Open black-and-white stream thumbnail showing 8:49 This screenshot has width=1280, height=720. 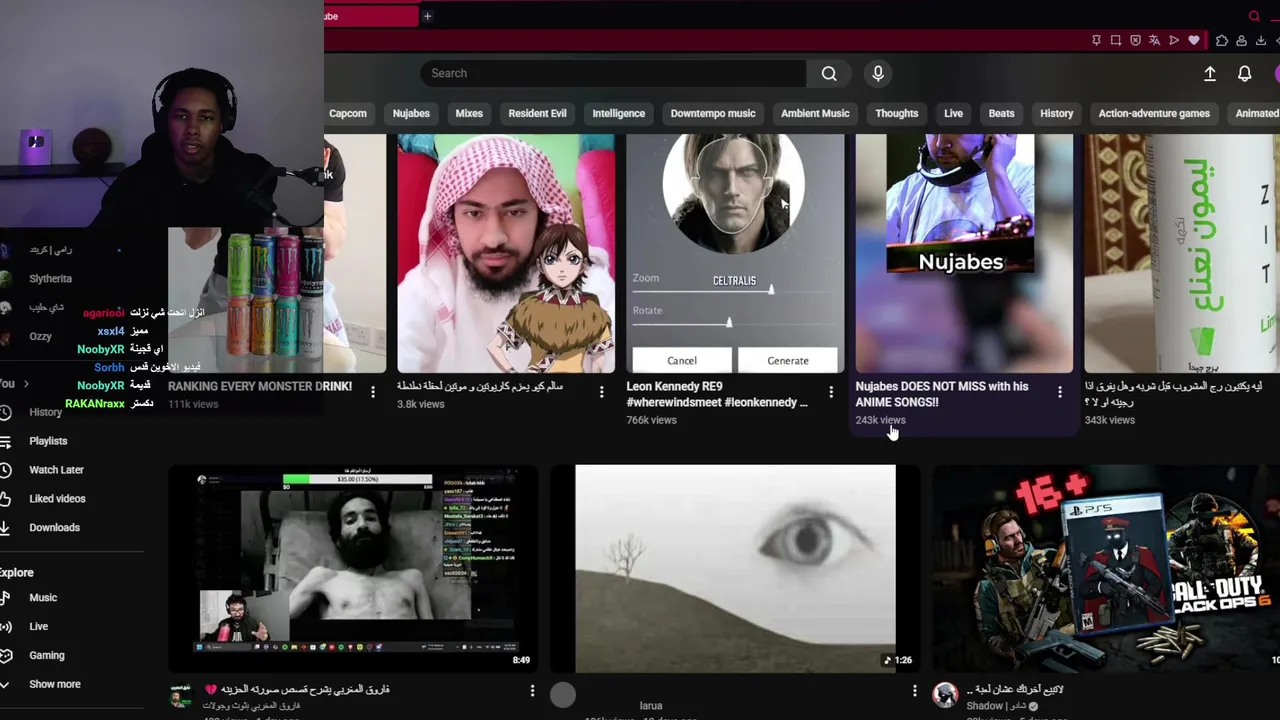click(x=353, y=568)
